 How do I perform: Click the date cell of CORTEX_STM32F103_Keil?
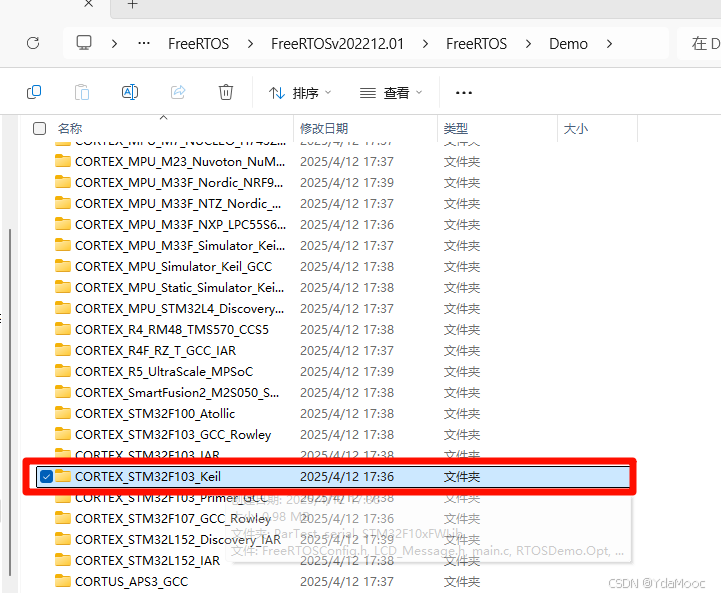[347, 476]
